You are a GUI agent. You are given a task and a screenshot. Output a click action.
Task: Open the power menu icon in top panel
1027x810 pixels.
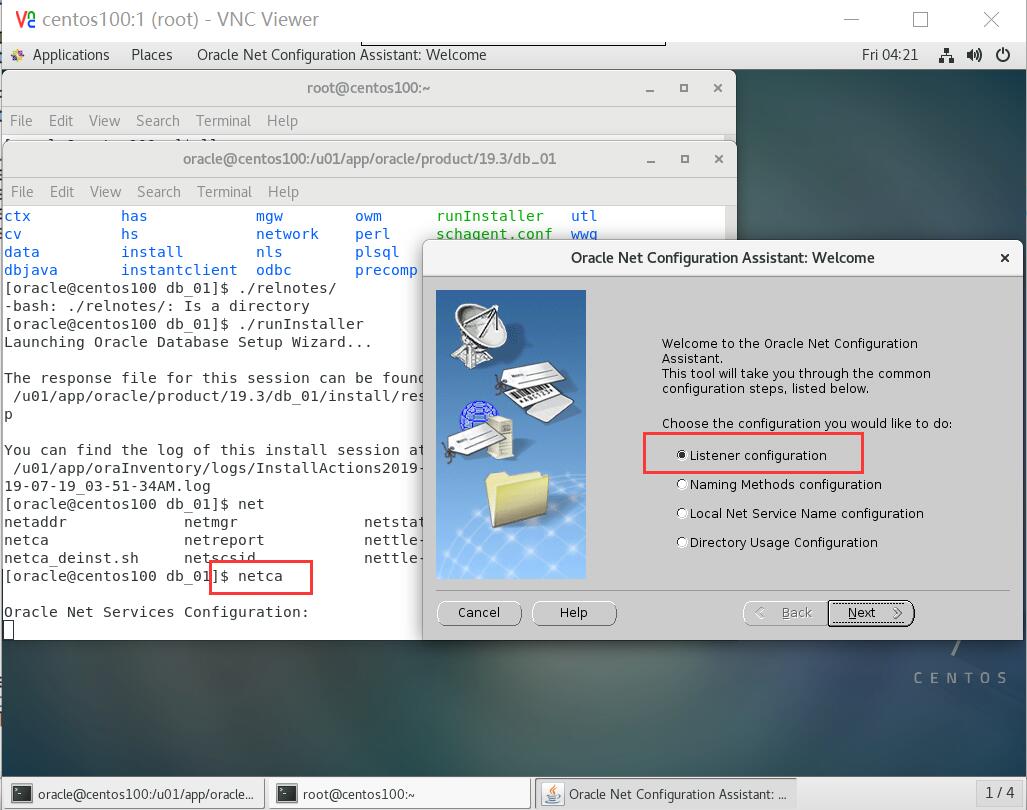pyautogui.click(x=1003, y=55)
